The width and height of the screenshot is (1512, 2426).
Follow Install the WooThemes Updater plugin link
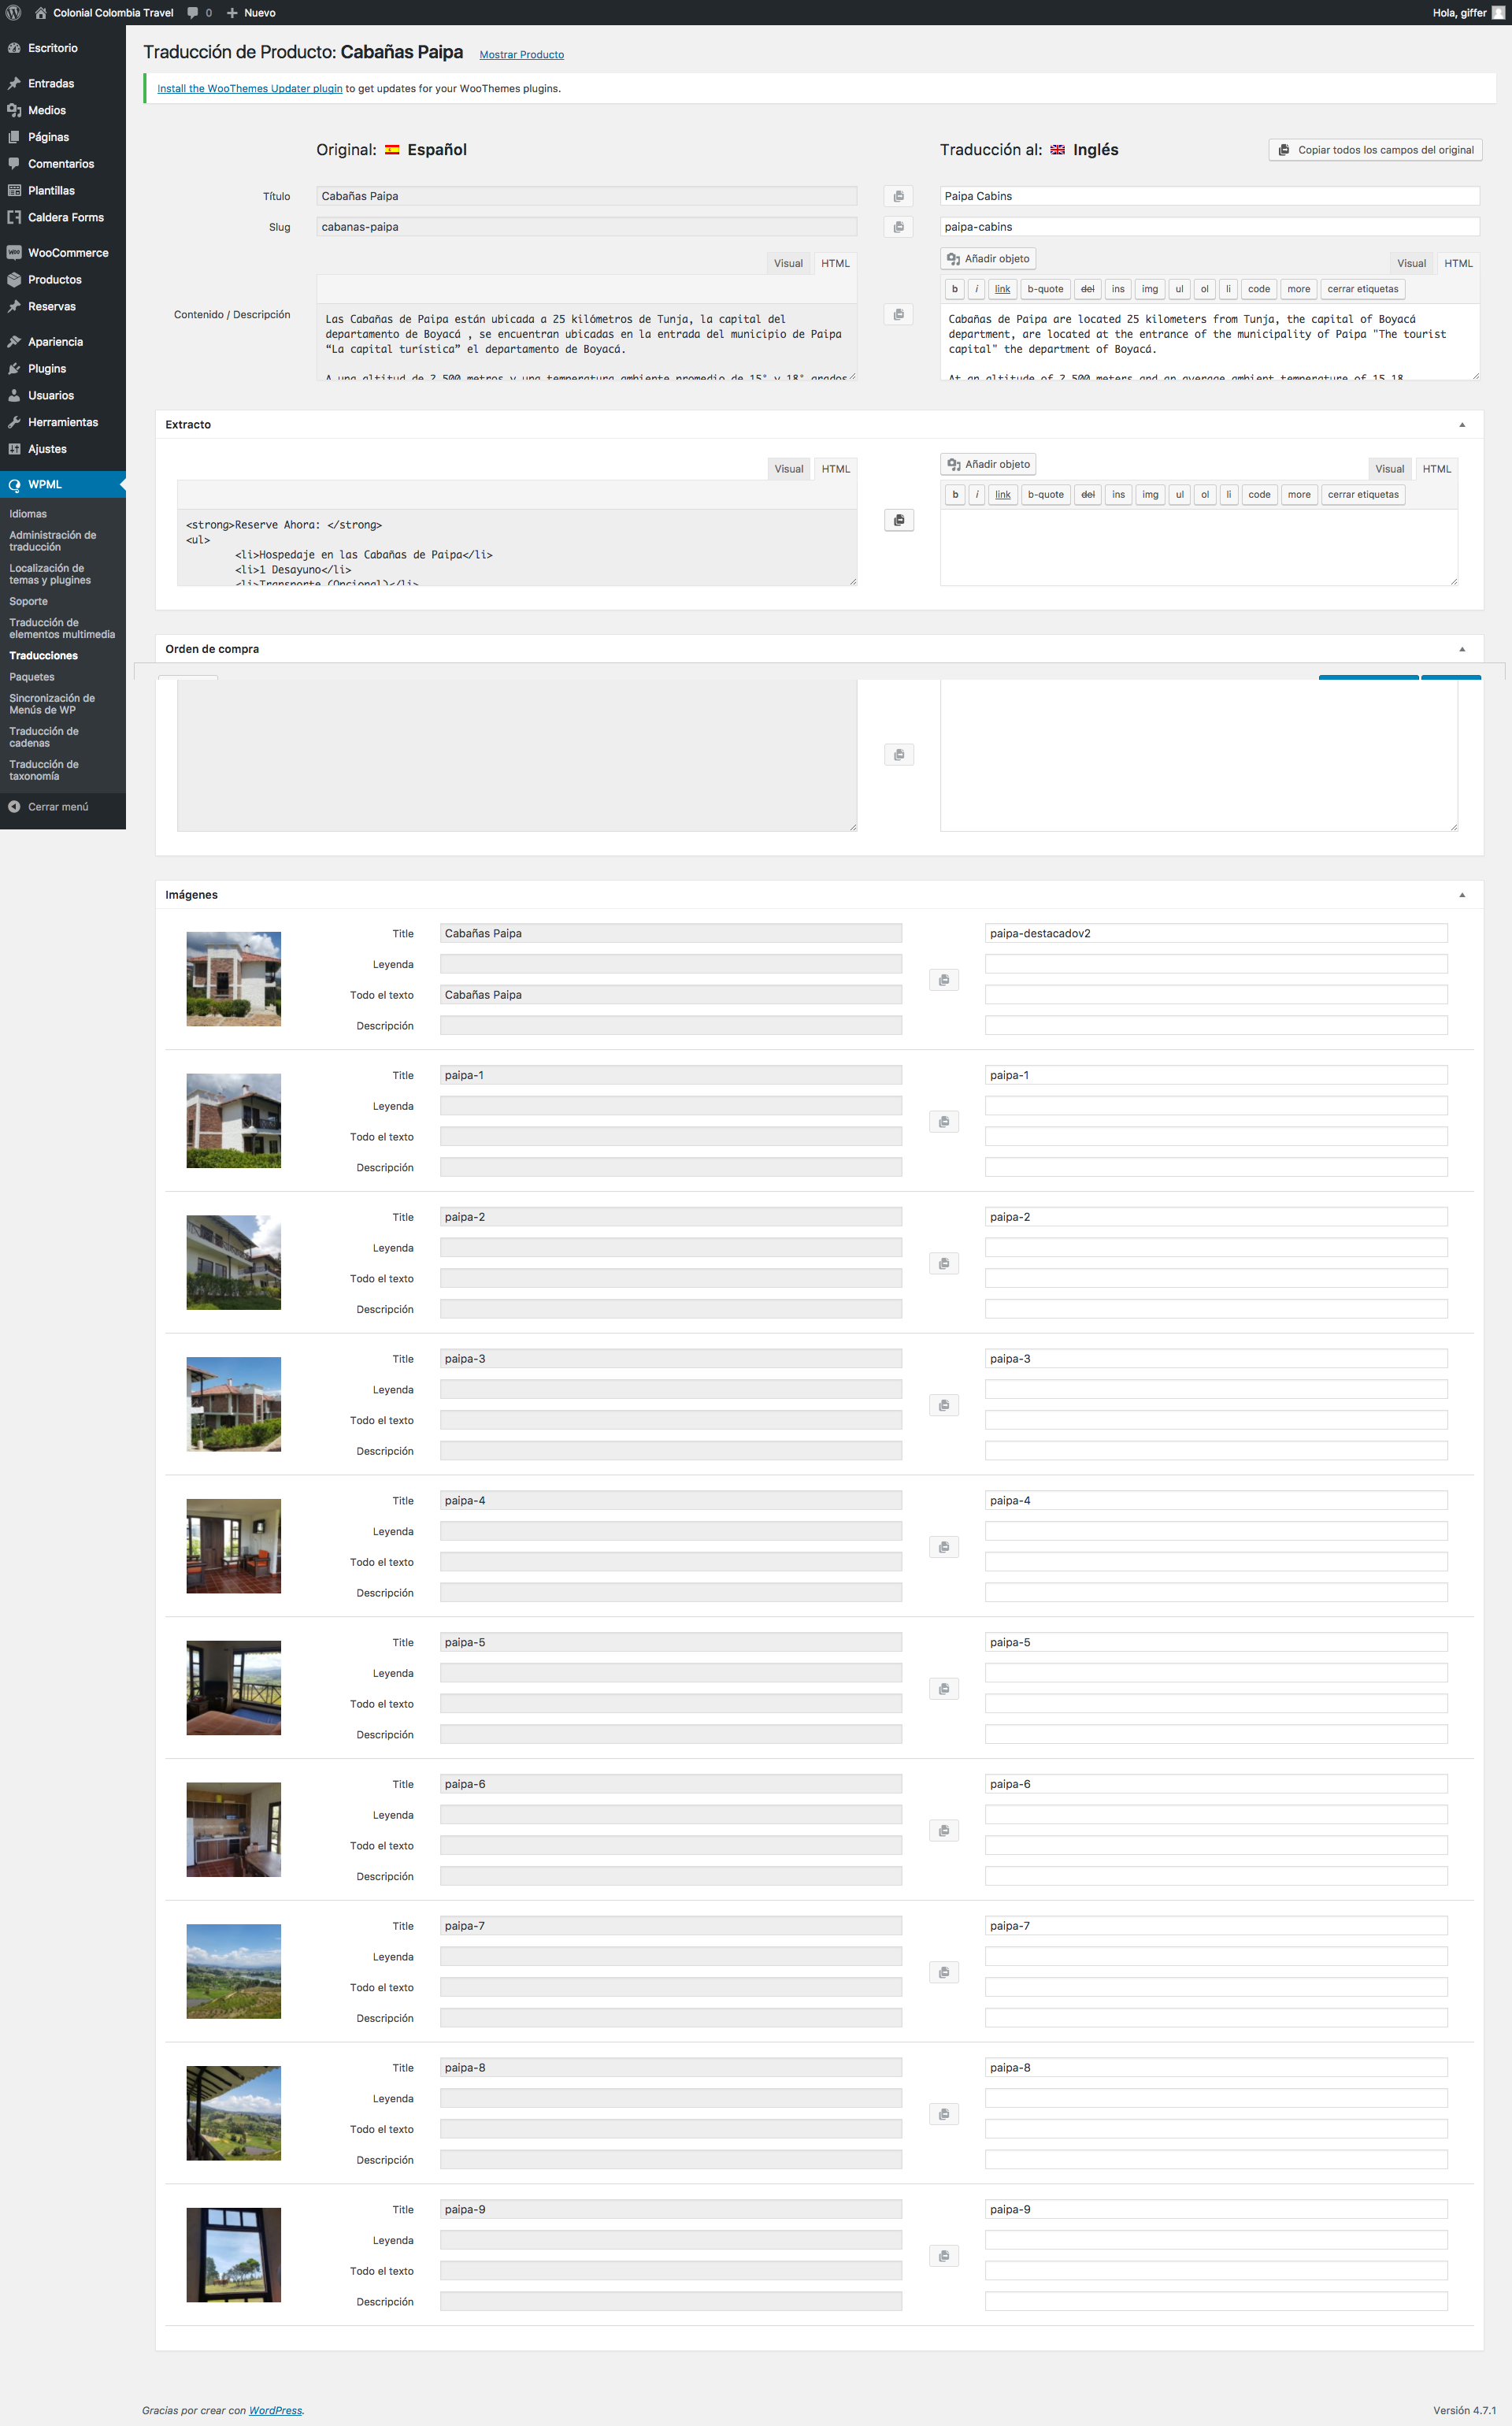250,89
